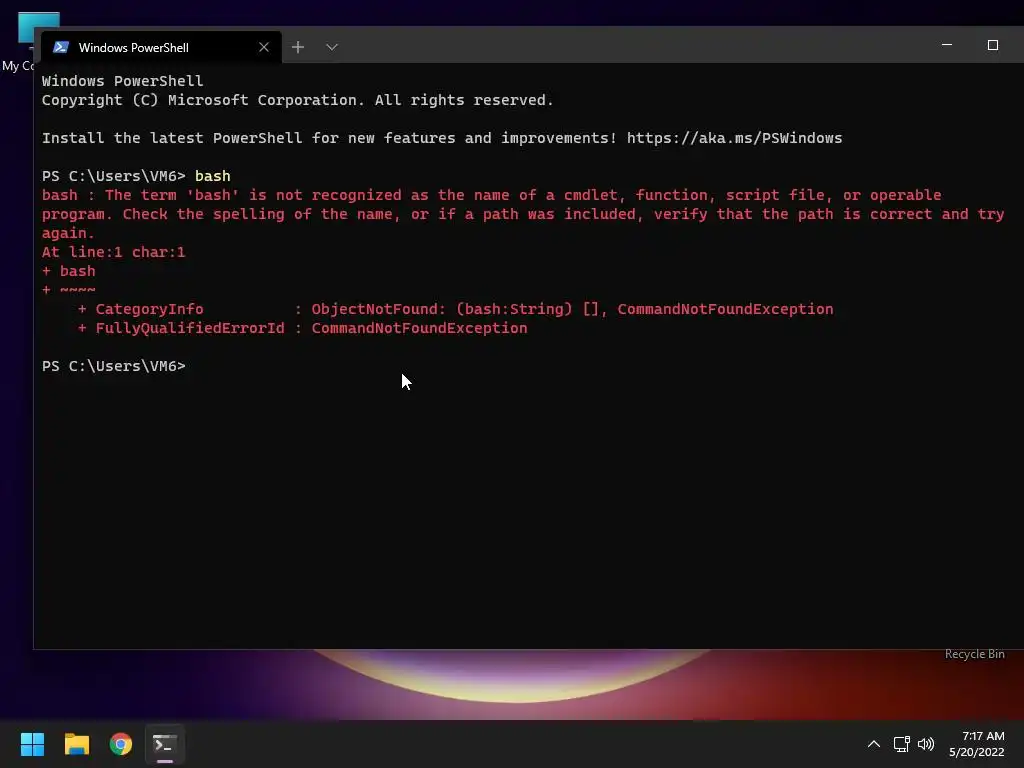The image size is (1024, 768).
Task: Open network settings tray icon
Action: 902,744
